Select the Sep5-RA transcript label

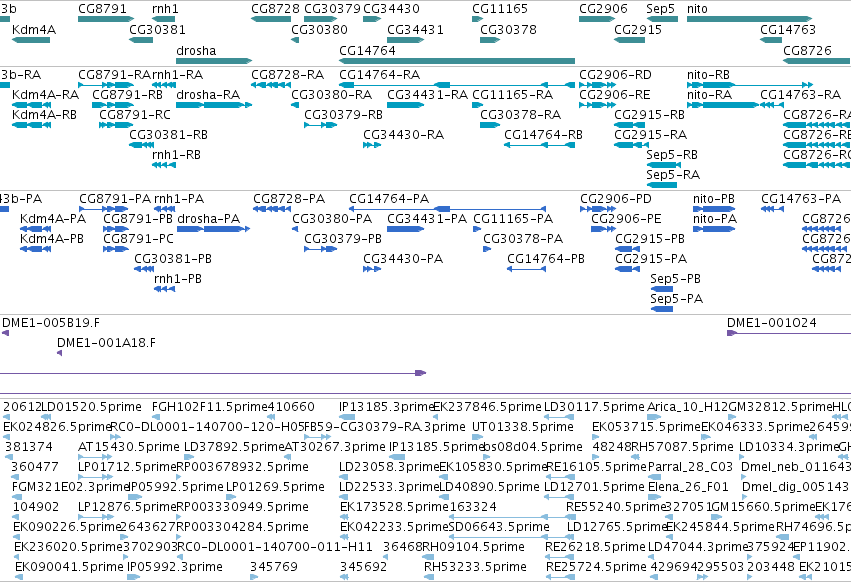(673, 175)
